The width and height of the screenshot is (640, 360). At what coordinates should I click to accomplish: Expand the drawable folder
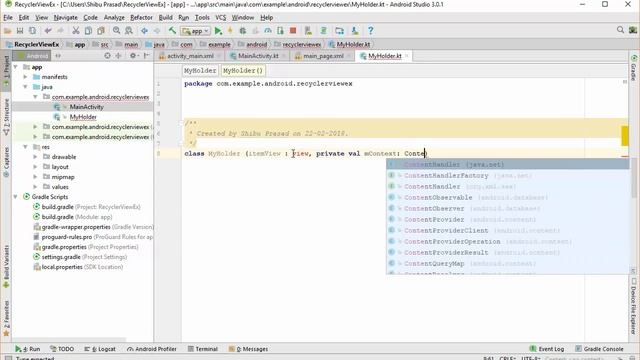(x=35, y=157)
